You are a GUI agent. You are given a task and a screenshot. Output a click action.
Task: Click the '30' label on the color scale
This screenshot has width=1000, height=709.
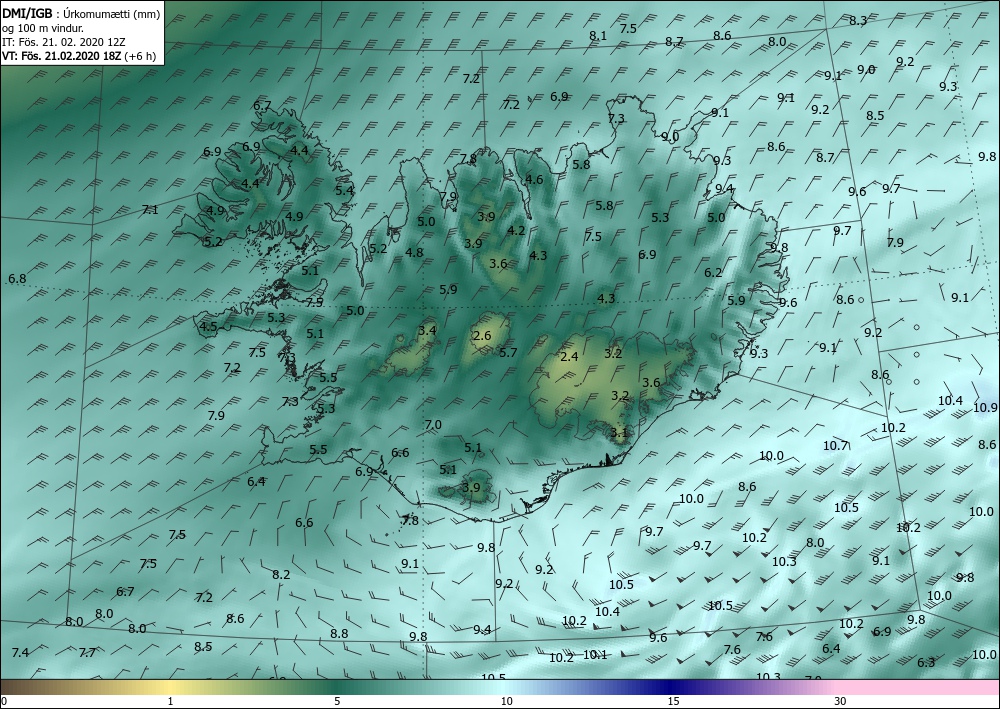(841, 702)
